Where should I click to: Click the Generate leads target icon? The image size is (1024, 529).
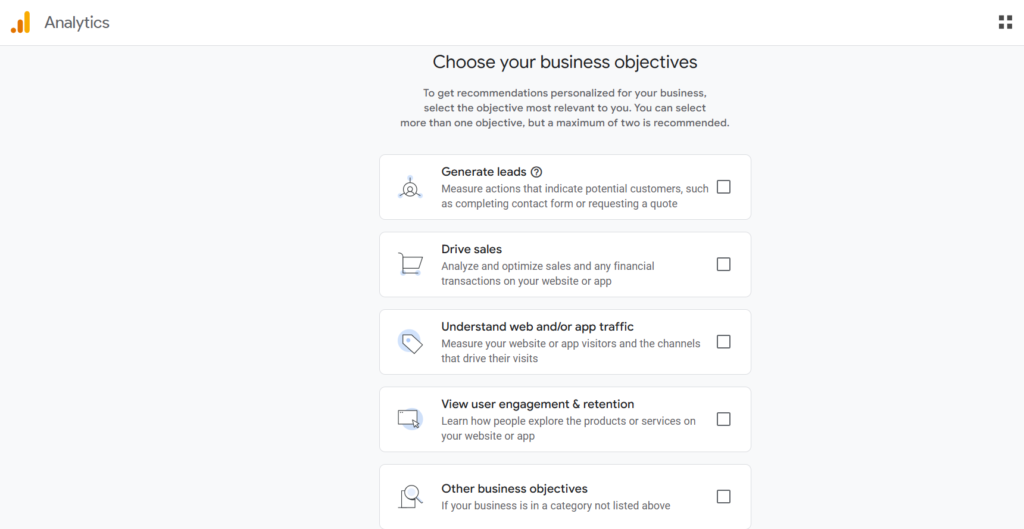pos(410,187)
